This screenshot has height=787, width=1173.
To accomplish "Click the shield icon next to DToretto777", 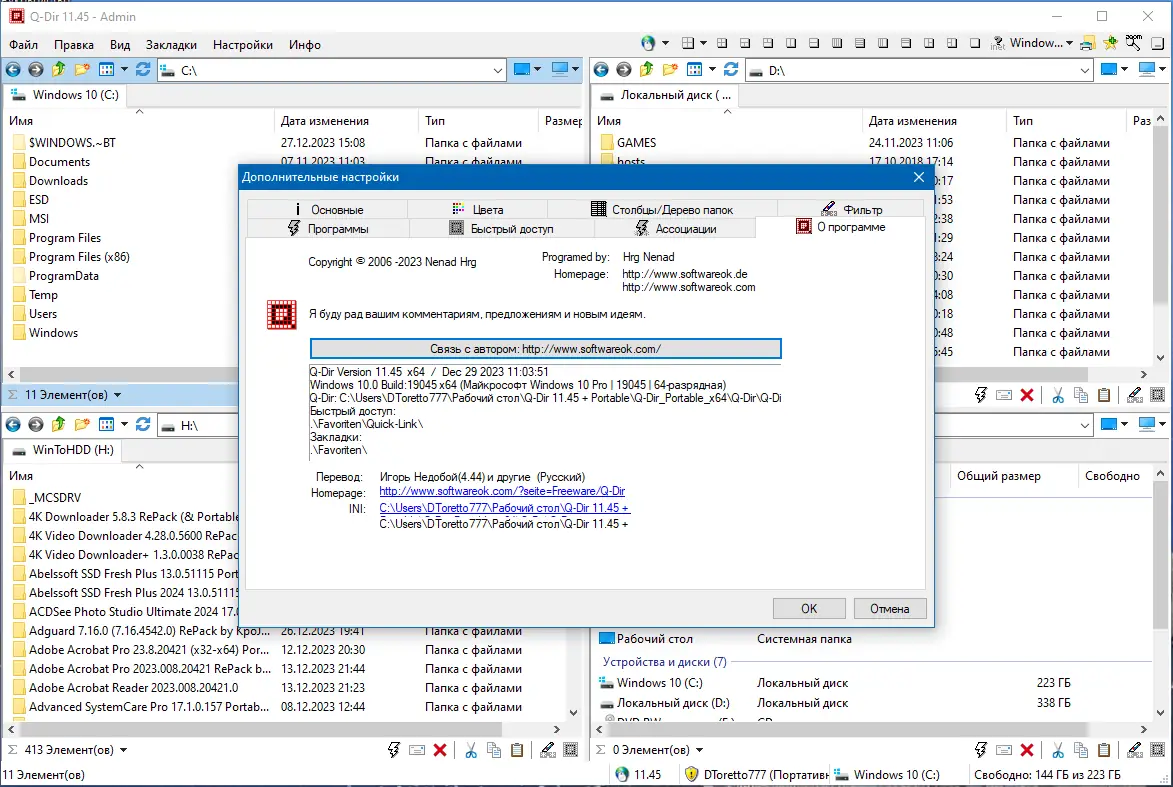I will click(691, 774).
